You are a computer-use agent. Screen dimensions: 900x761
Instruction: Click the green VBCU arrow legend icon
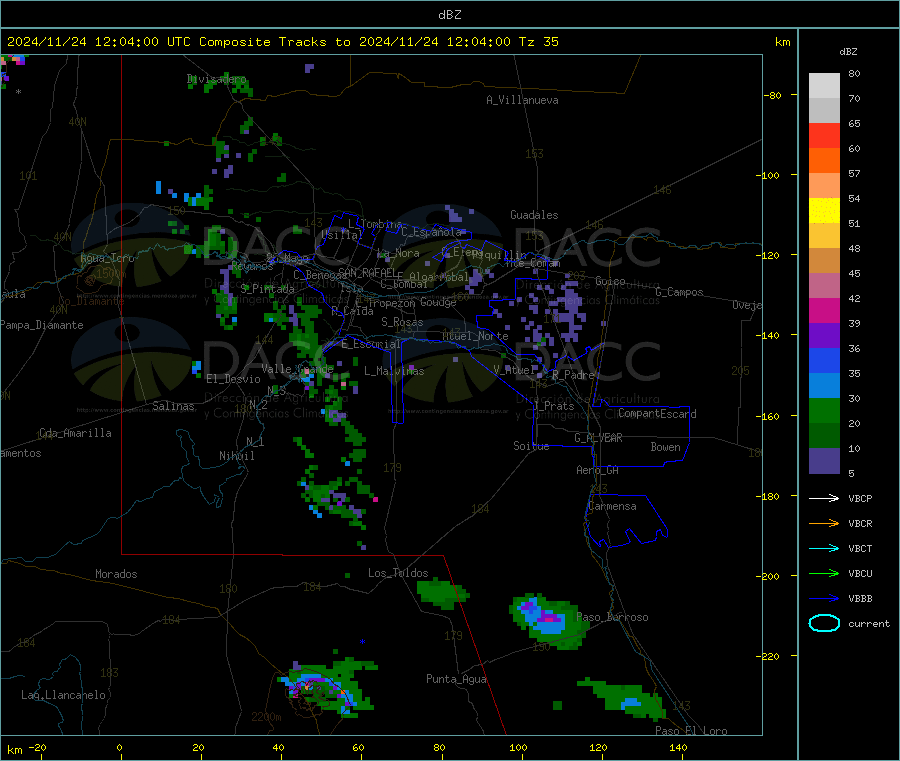tap(824, 573)
